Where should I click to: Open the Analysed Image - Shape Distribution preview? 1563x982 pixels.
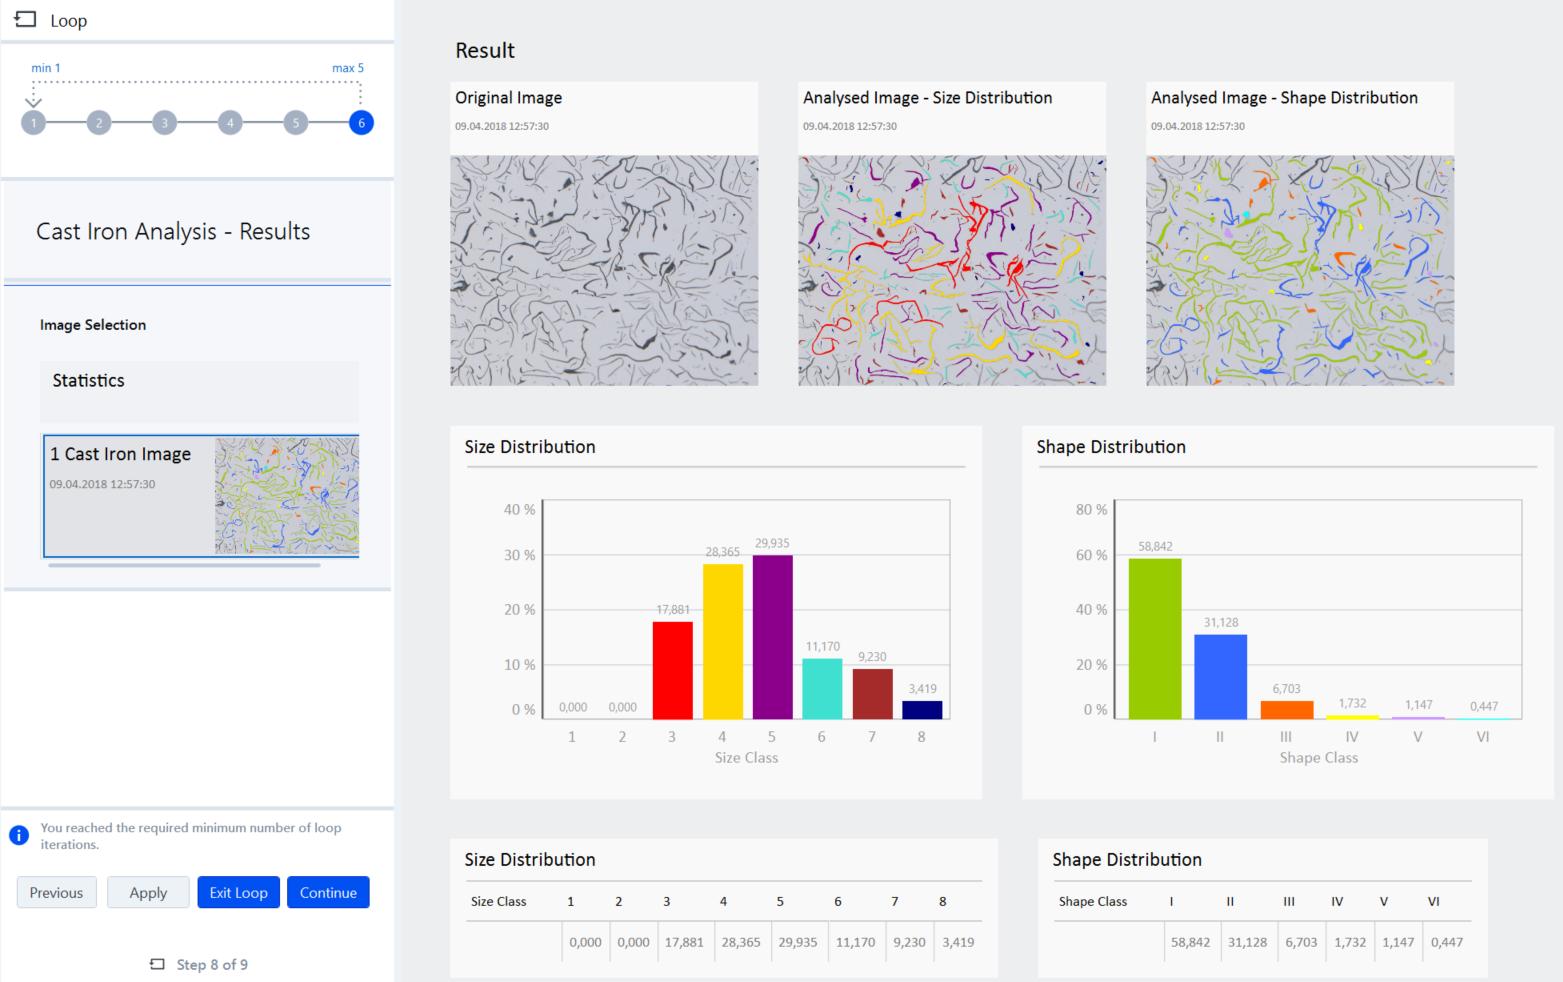click(1299, 270)
